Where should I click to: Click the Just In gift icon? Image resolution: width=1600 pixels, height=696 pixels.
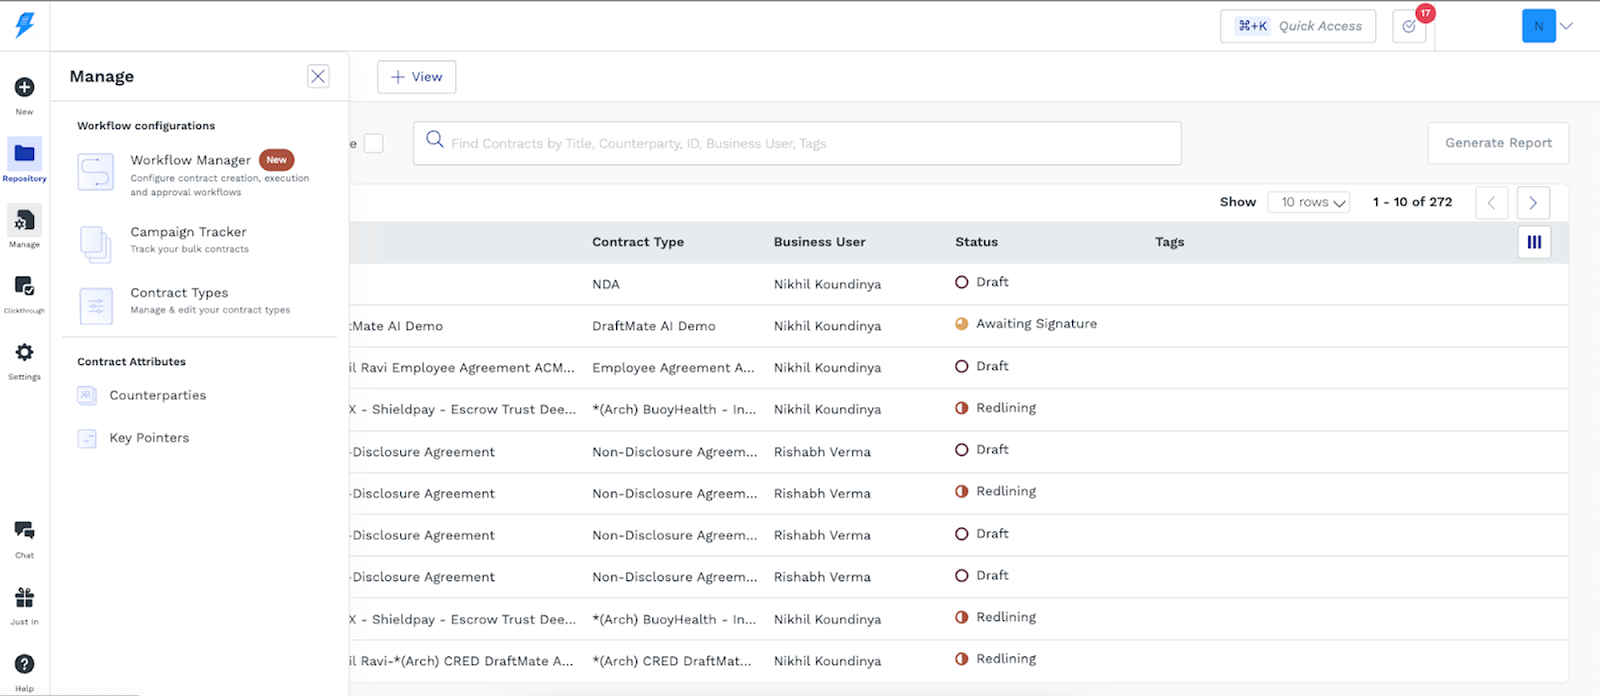coord(24,598)
